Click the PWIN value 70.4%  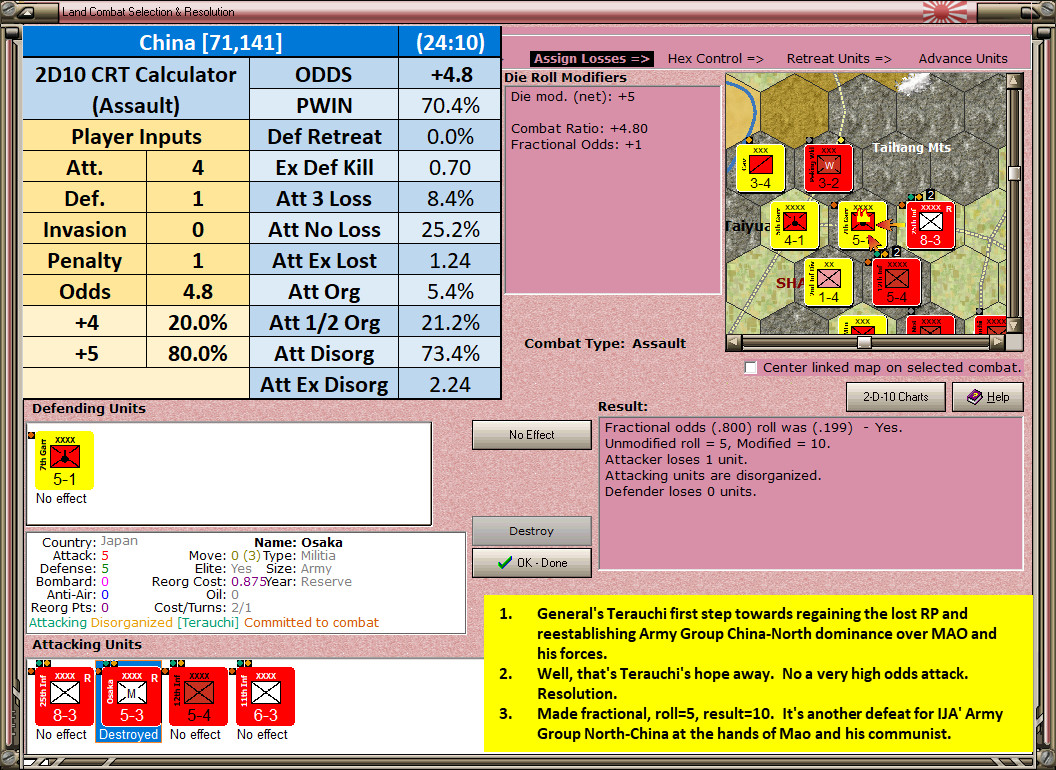pos(450,105)
